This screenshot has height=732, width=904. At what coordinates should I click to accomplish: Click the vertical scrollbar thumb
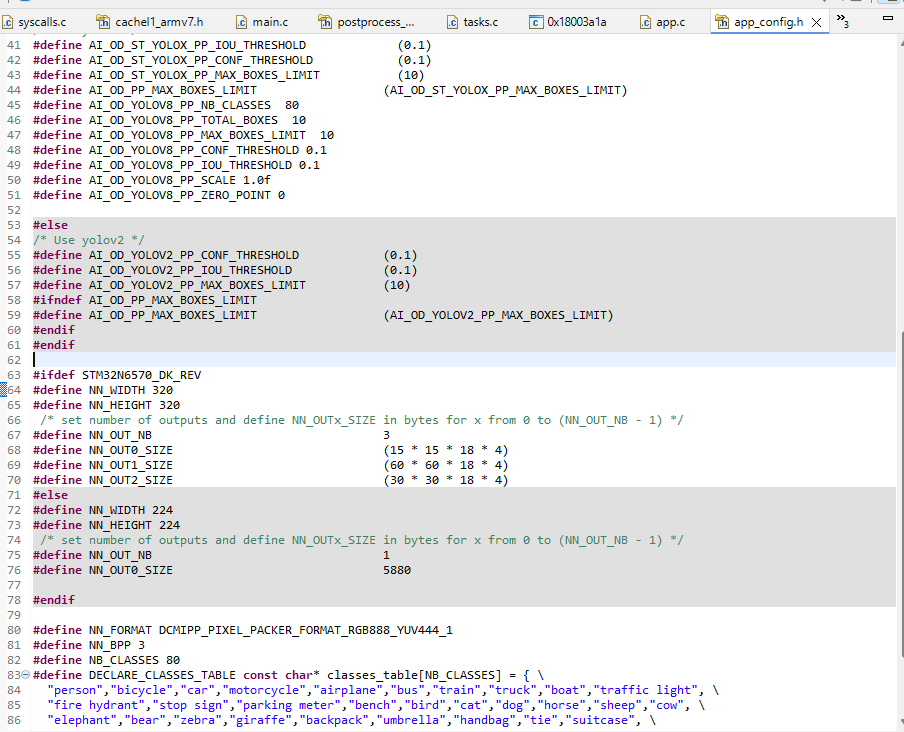(x=901, y=493)
